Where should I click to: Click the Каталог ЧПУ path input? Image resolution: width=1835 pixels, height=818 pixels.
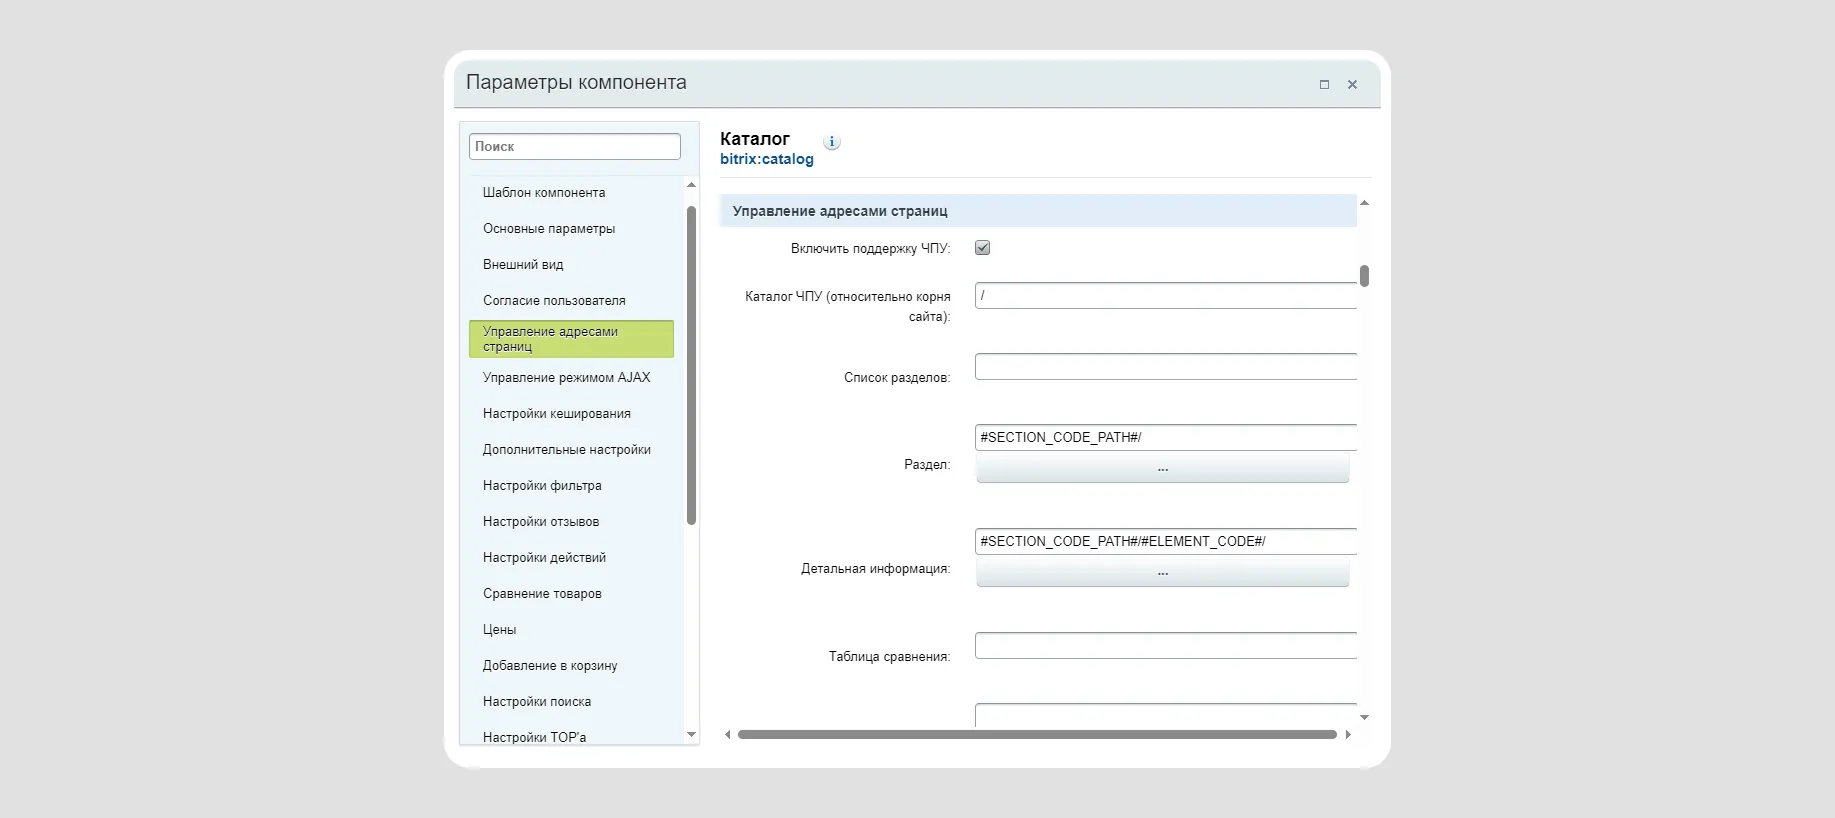(1166, 295)
